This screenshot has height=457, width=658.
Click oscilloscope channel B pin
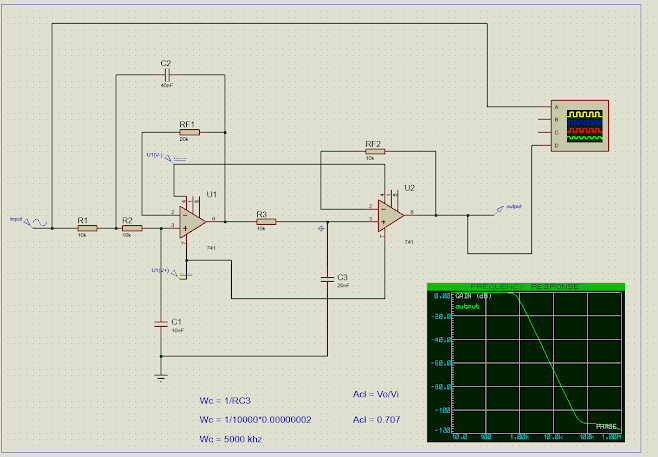click(x=544, y=120)
